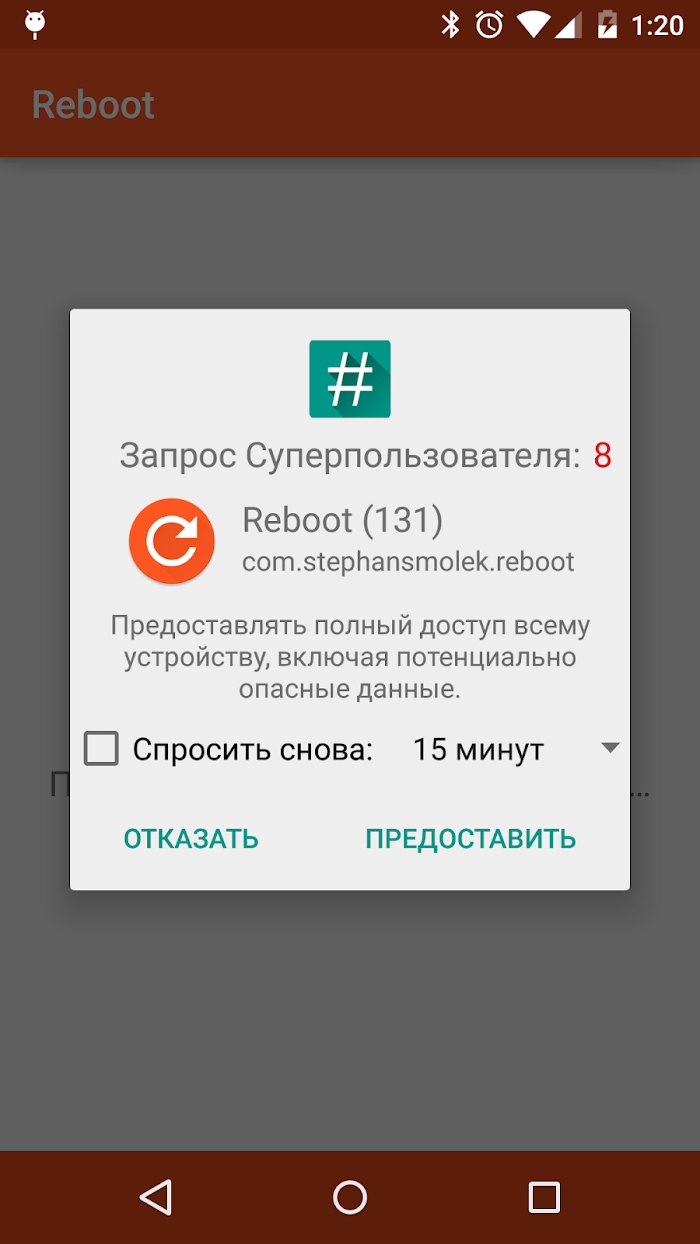Tap the Reboot title in app bar
This screenshot has width=700, height=1244.
[93, 105]
